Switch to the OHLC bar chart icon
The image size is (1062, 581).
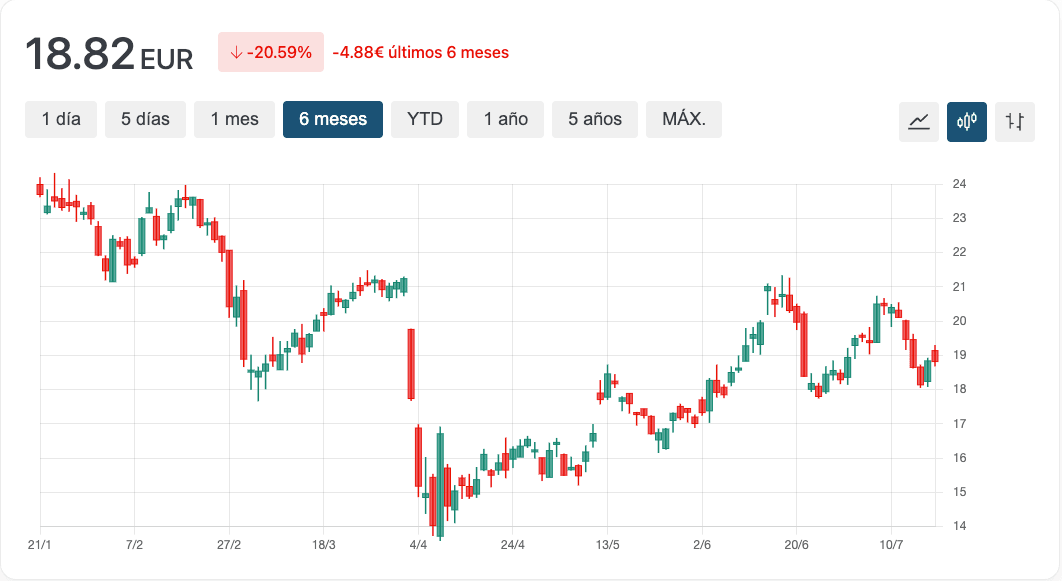click(x=1015, y=122)
